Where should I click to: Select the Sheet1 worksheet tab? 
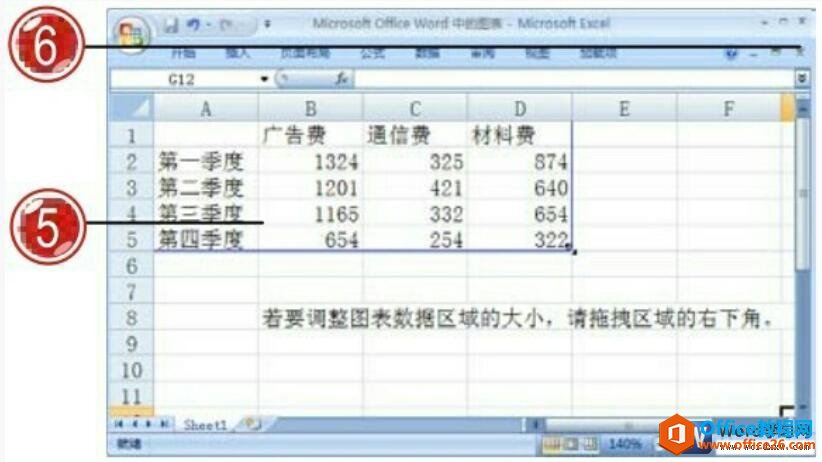tap(205, 425)
